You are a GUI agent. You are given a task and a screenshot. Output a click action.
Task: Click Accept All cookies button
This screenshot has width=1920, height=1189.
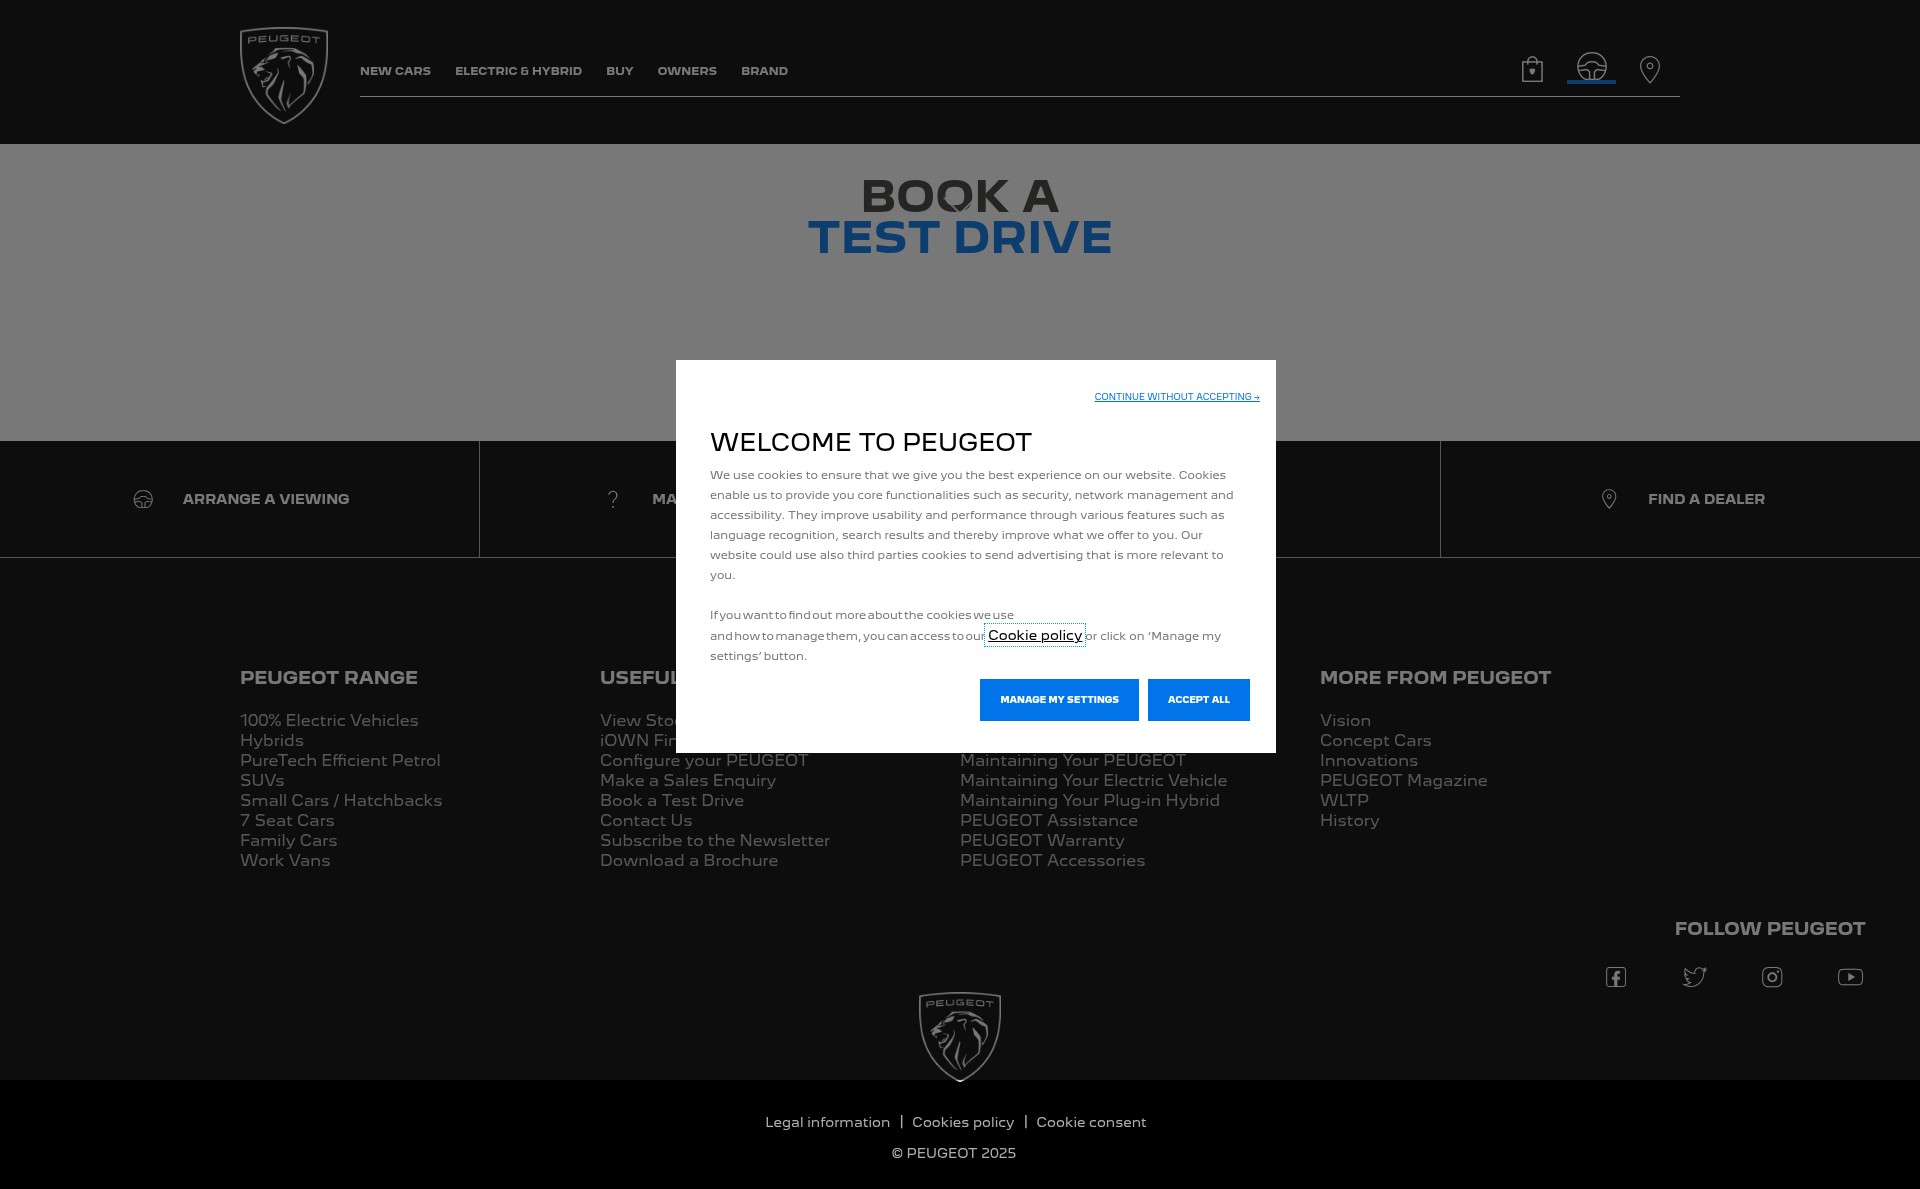tap(1198, 700)
